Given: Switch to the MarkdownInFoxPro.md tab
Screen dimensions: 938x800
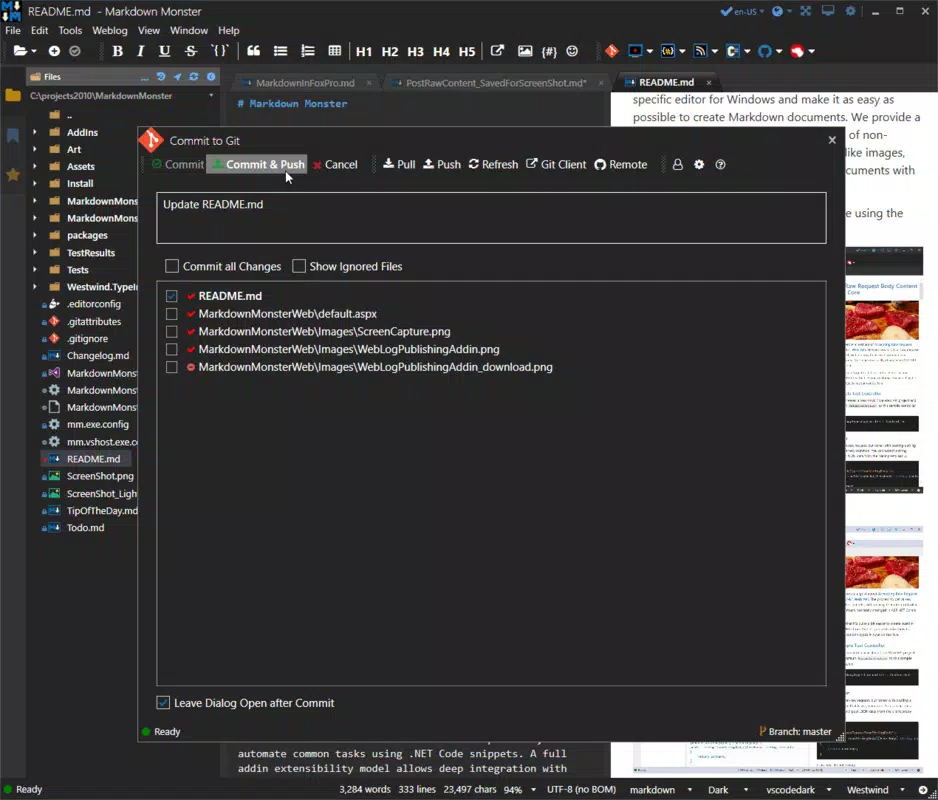Looking at the screenshot, I should coord(305,83).
